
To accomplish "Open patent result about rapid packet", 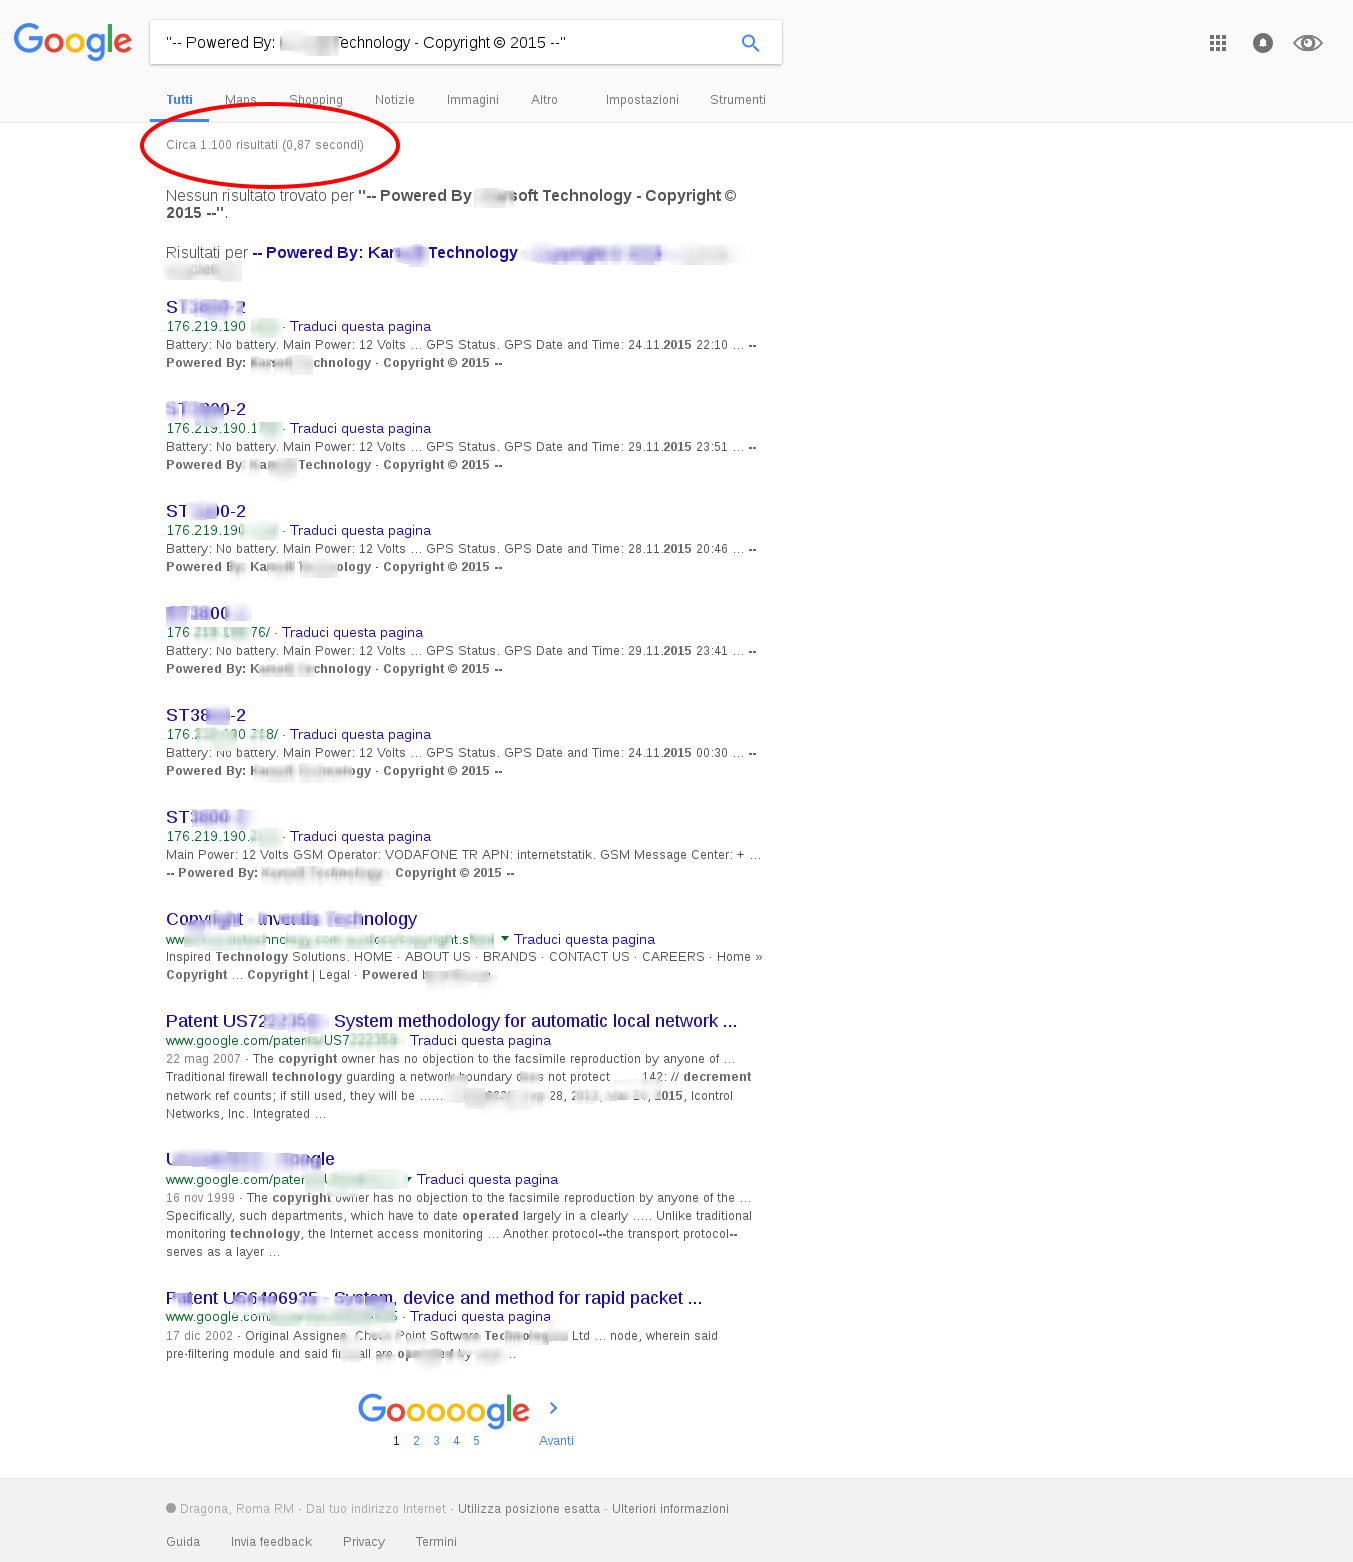I will [434, 1298].
